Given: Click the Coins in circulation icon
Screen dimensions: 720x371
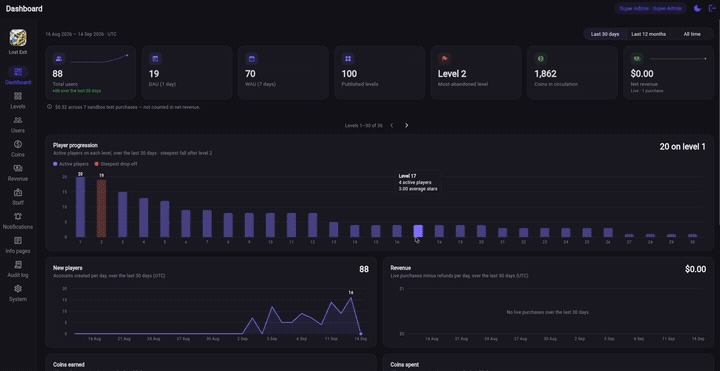Looking at the screenshot, I should (540, 59).
